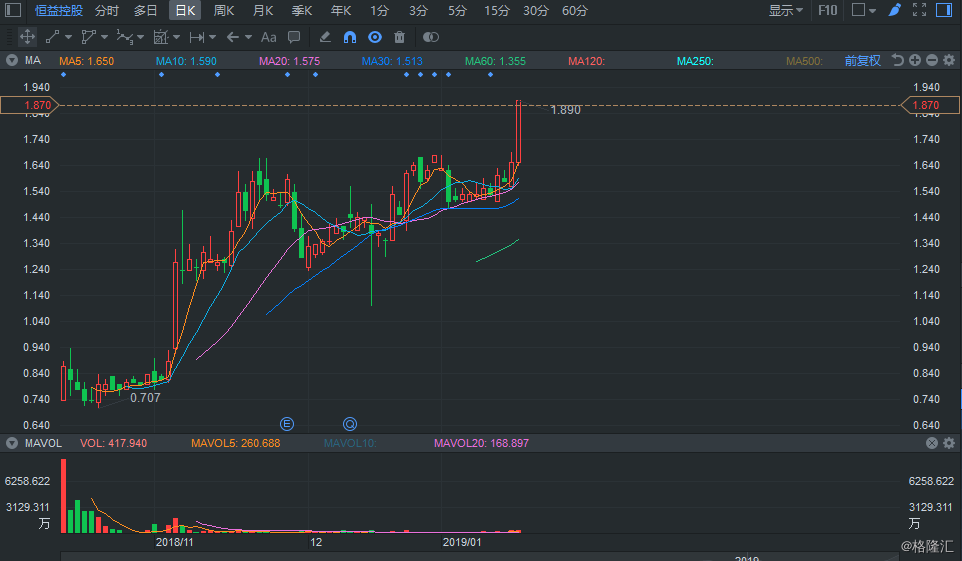Toggle drawings visibility with the eye icon

click(x=375, y=37)
